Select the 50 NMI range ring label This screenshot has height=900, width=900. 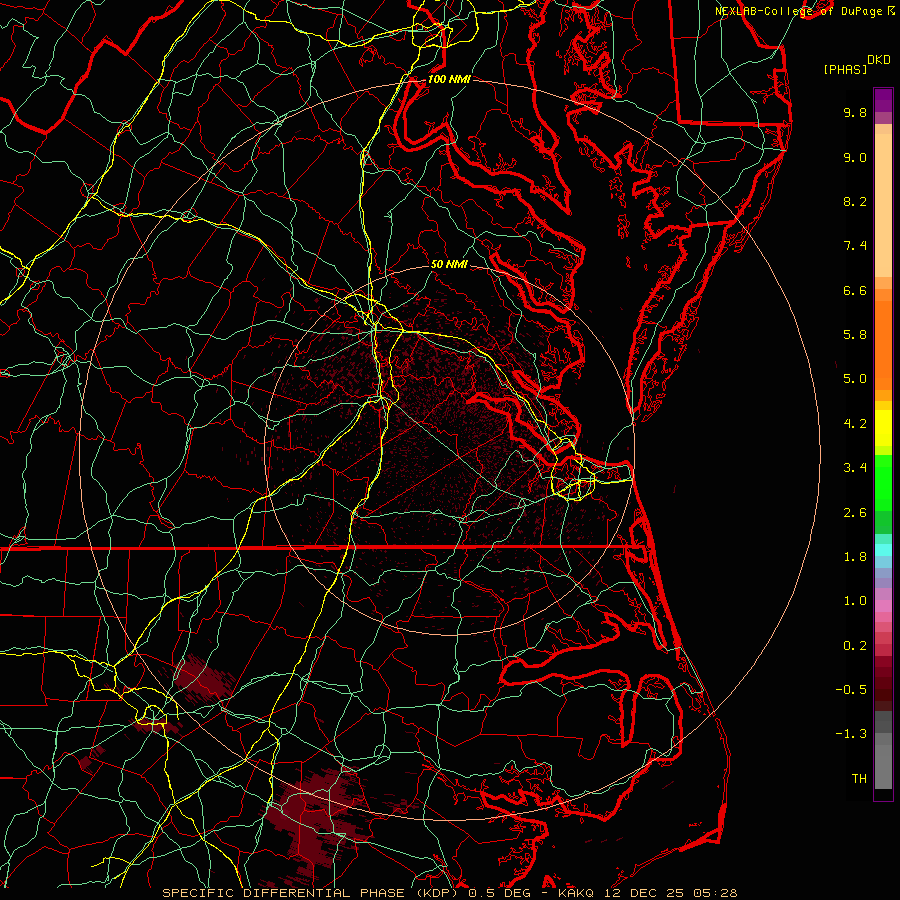(449, 264)
